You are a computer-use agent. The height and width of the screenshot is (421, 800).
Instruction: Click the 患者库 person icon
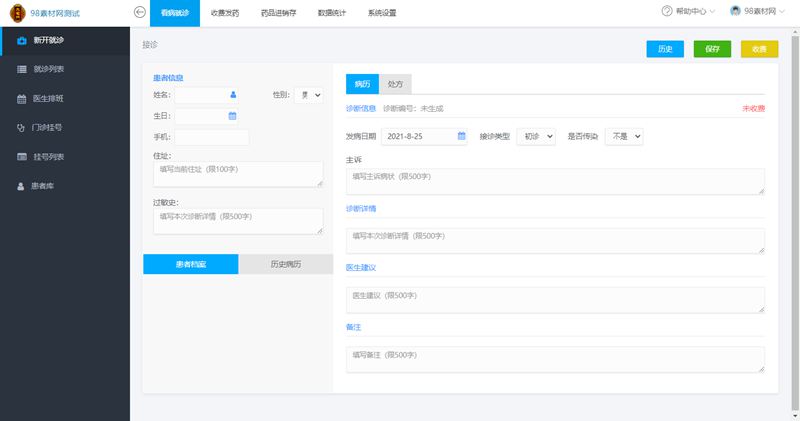click(22, 186)
